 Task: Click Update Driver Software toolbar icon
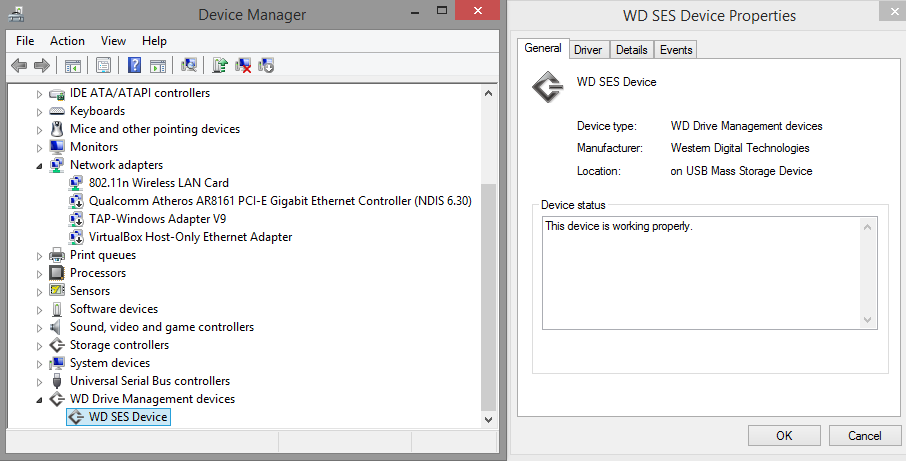click(x=220, y=65)
